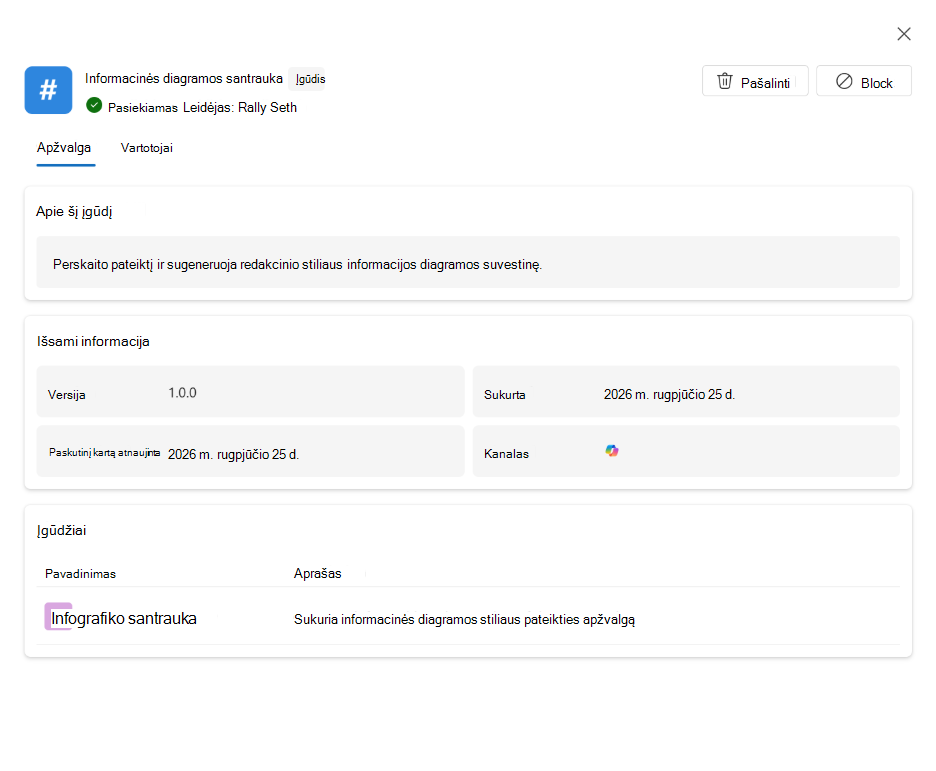Click the description starting with Perskaito pateiktį

pyautogui.click(x=297, y=264)
